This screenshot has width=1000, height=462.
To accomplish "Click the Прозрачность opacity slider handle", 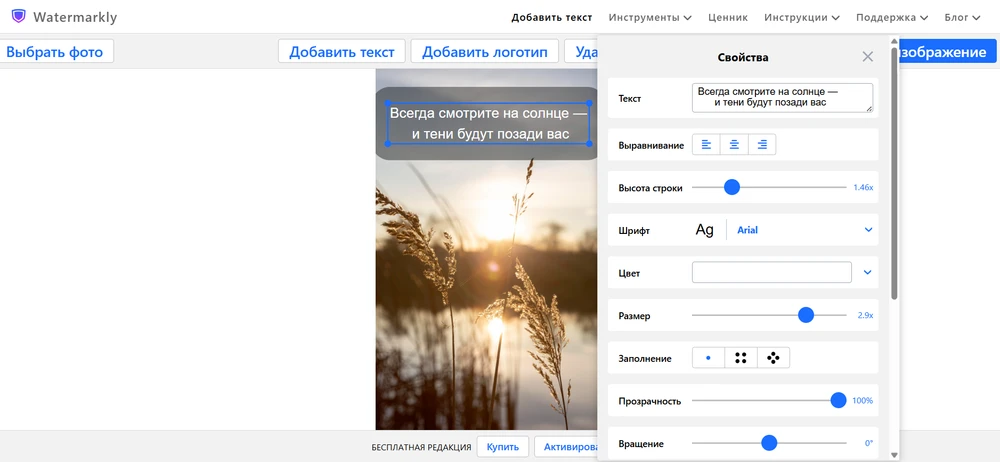I will (838, 400).
